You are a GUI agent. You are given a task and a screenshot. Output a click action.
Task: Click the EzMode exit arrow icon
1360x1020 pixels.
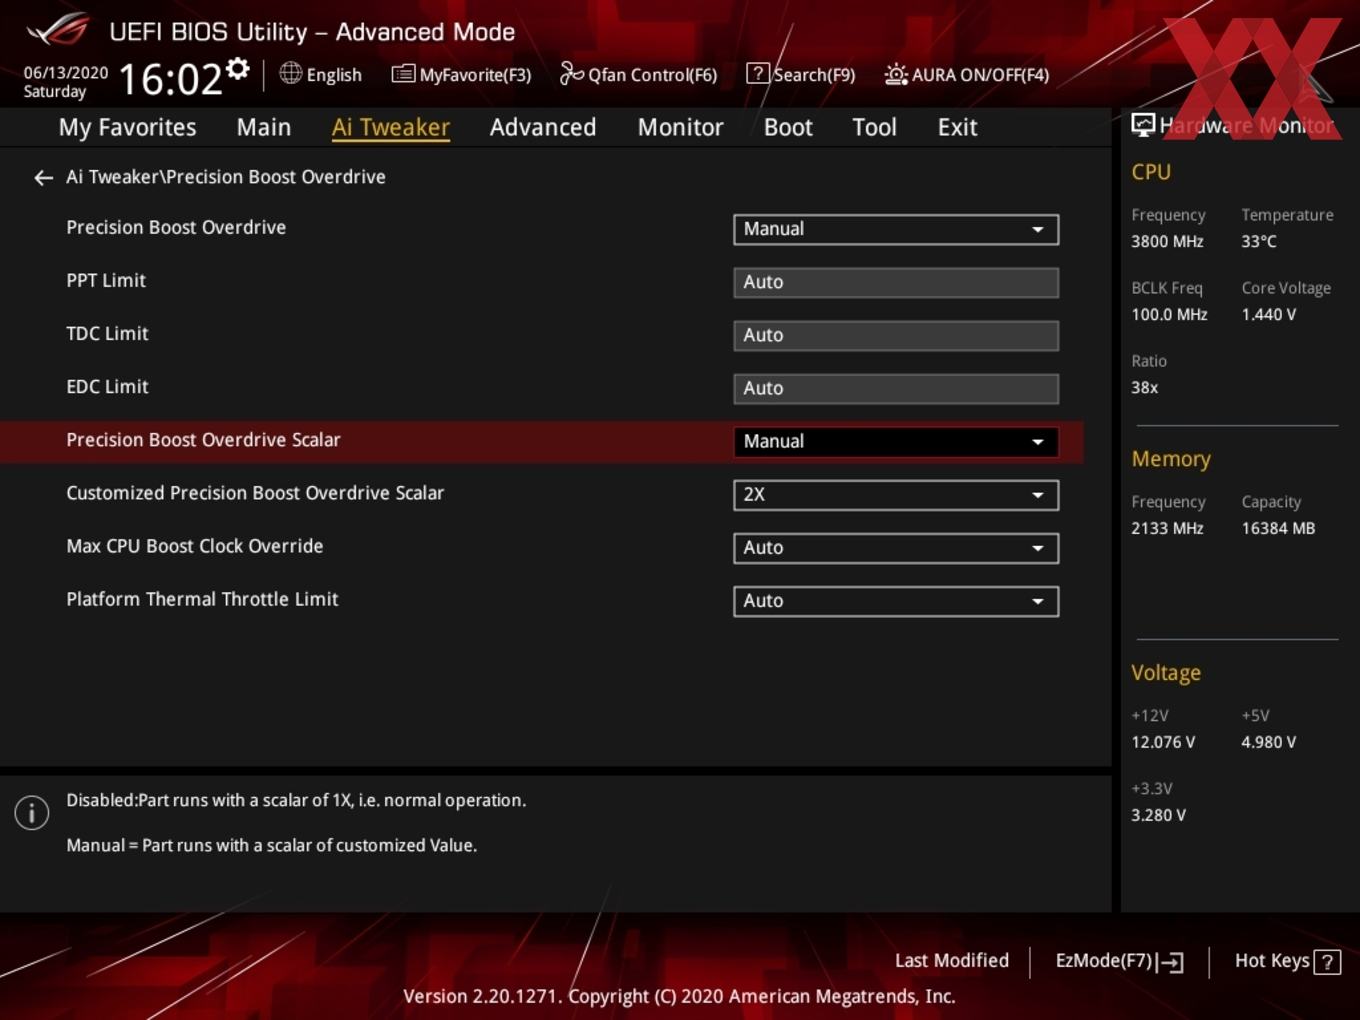click(x=1170, y=962)
